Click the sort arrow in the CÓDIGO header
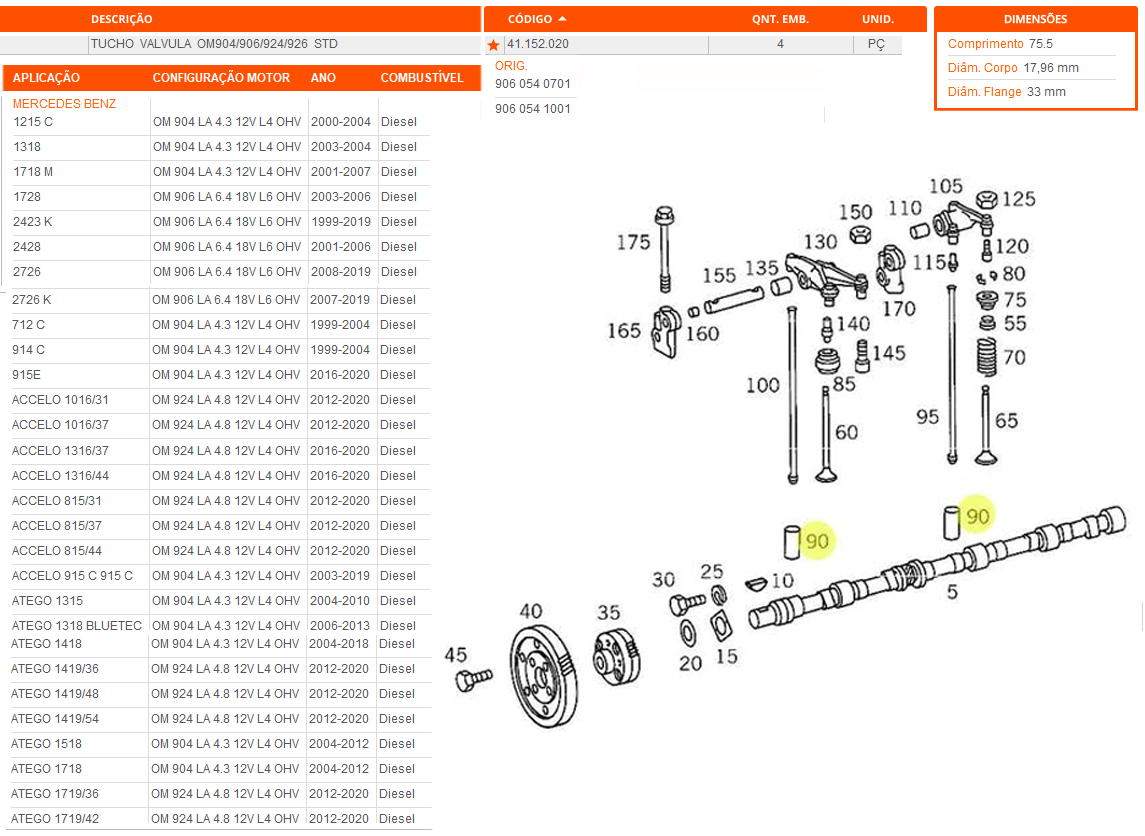 [563, 19]
